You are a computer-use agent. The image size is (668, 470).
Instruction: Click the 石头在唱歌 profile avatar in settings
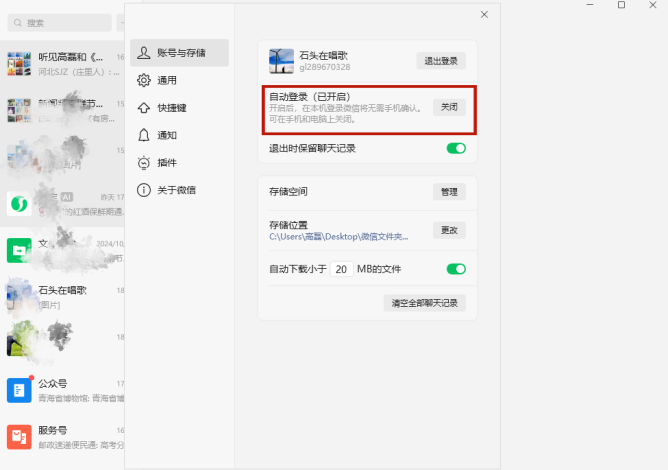[x=281, y=61]
